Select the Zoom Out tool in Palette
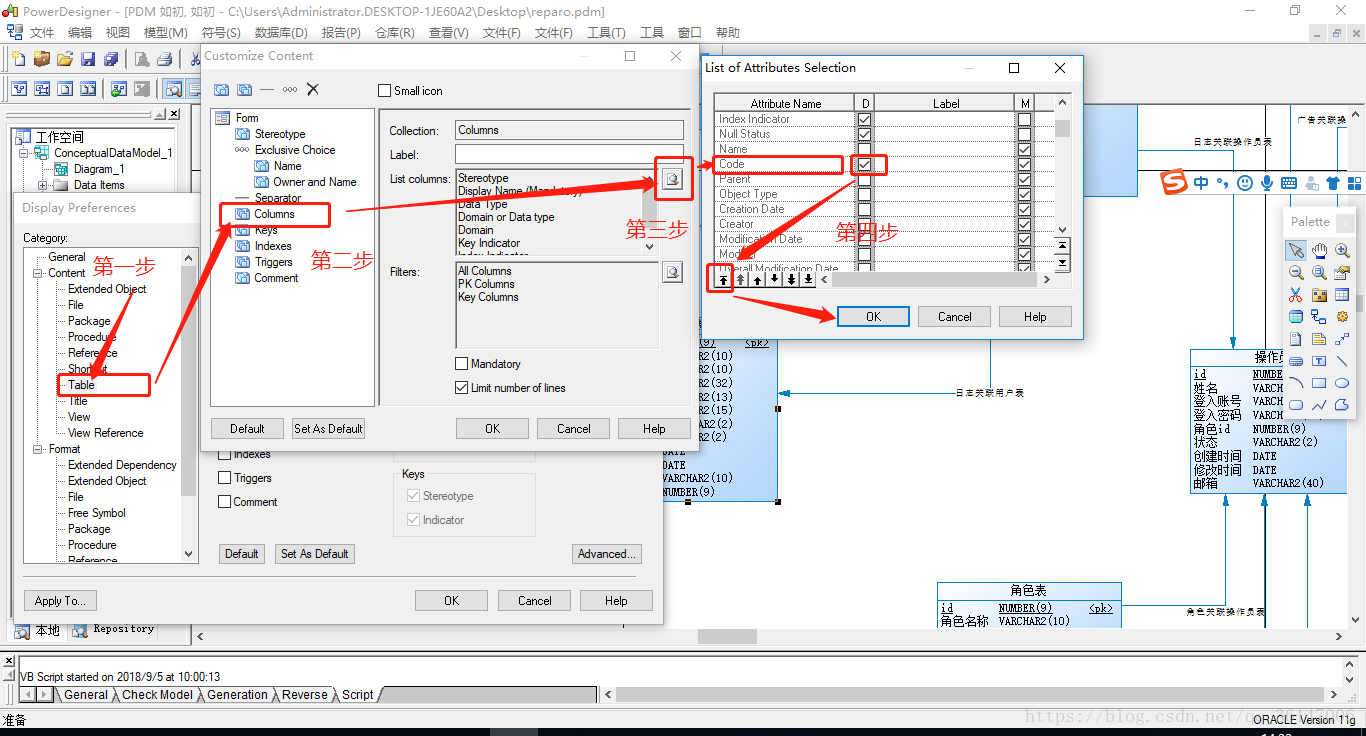Viewport: 1366px width, 736px height. [x=1296, y=272]
